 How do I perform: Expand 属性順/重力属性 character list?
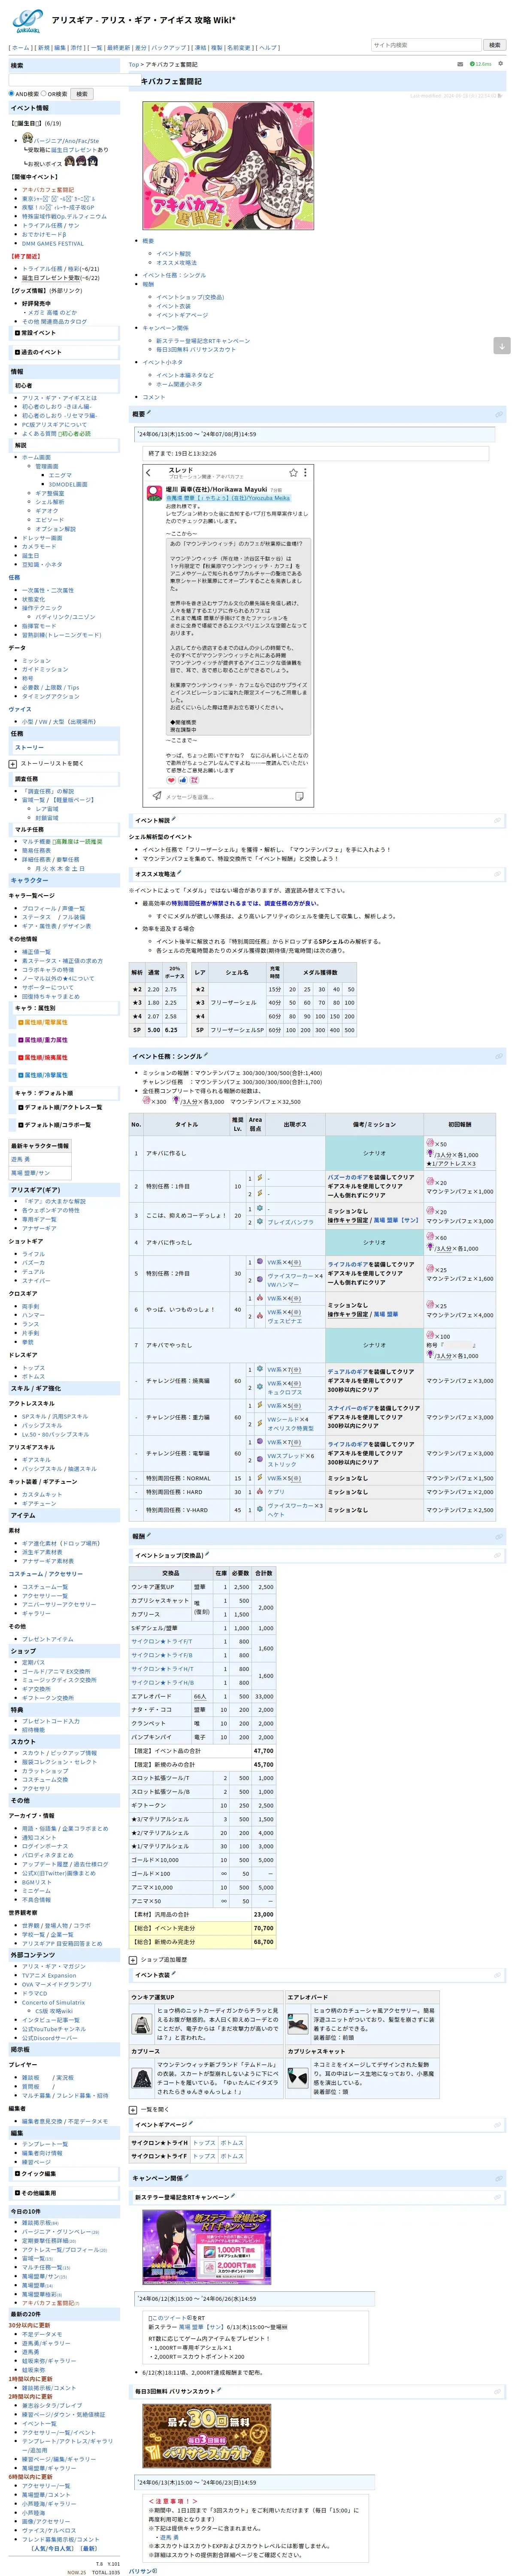pyautogui.click(x=21, y=1040)
